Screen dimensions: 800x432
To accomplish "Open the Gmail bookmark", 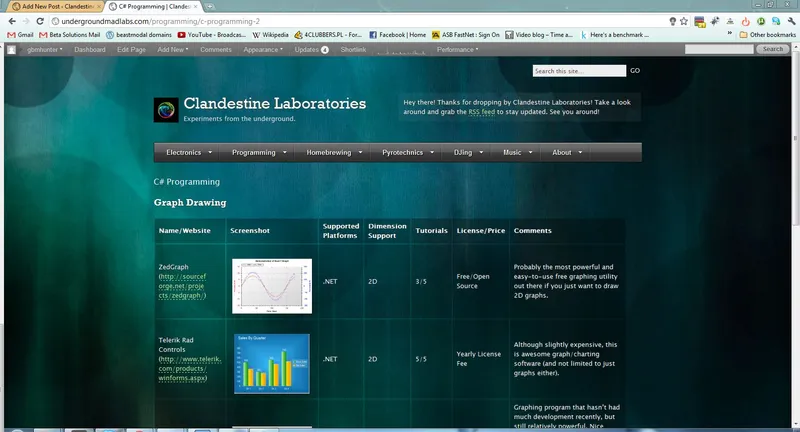I will click(19, 35).
